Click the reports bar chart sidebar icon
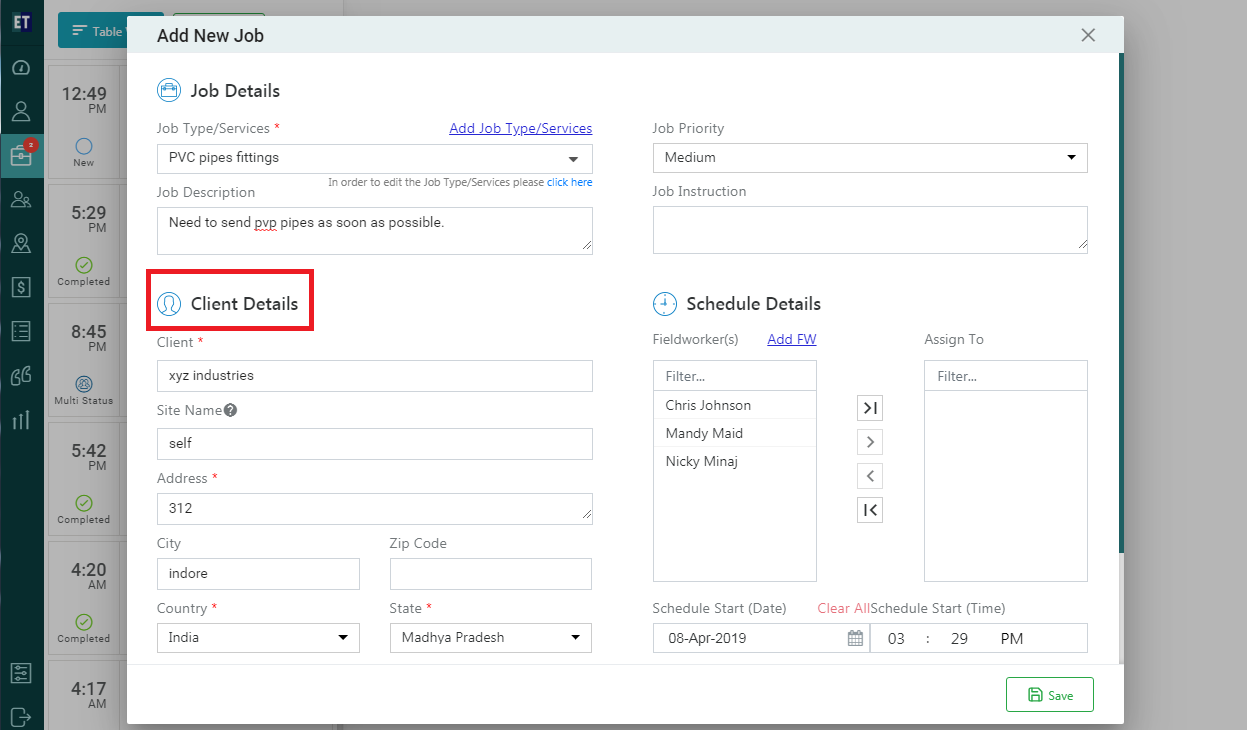1247x730 pixels. point(21,420)
